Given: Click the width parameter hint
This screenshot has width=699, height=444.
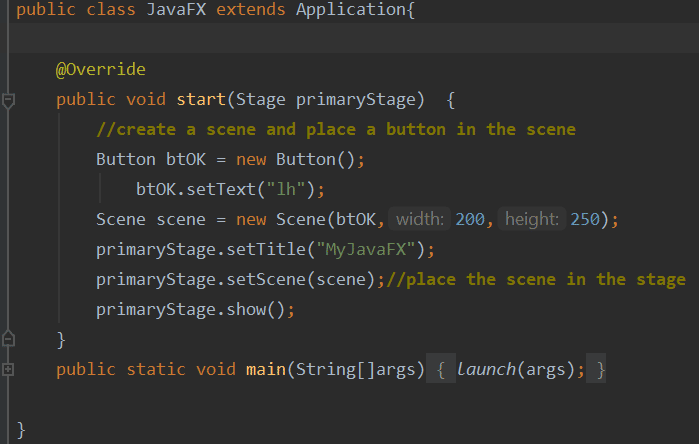Looking at the screenshot, I should click(x=419, y=219).
